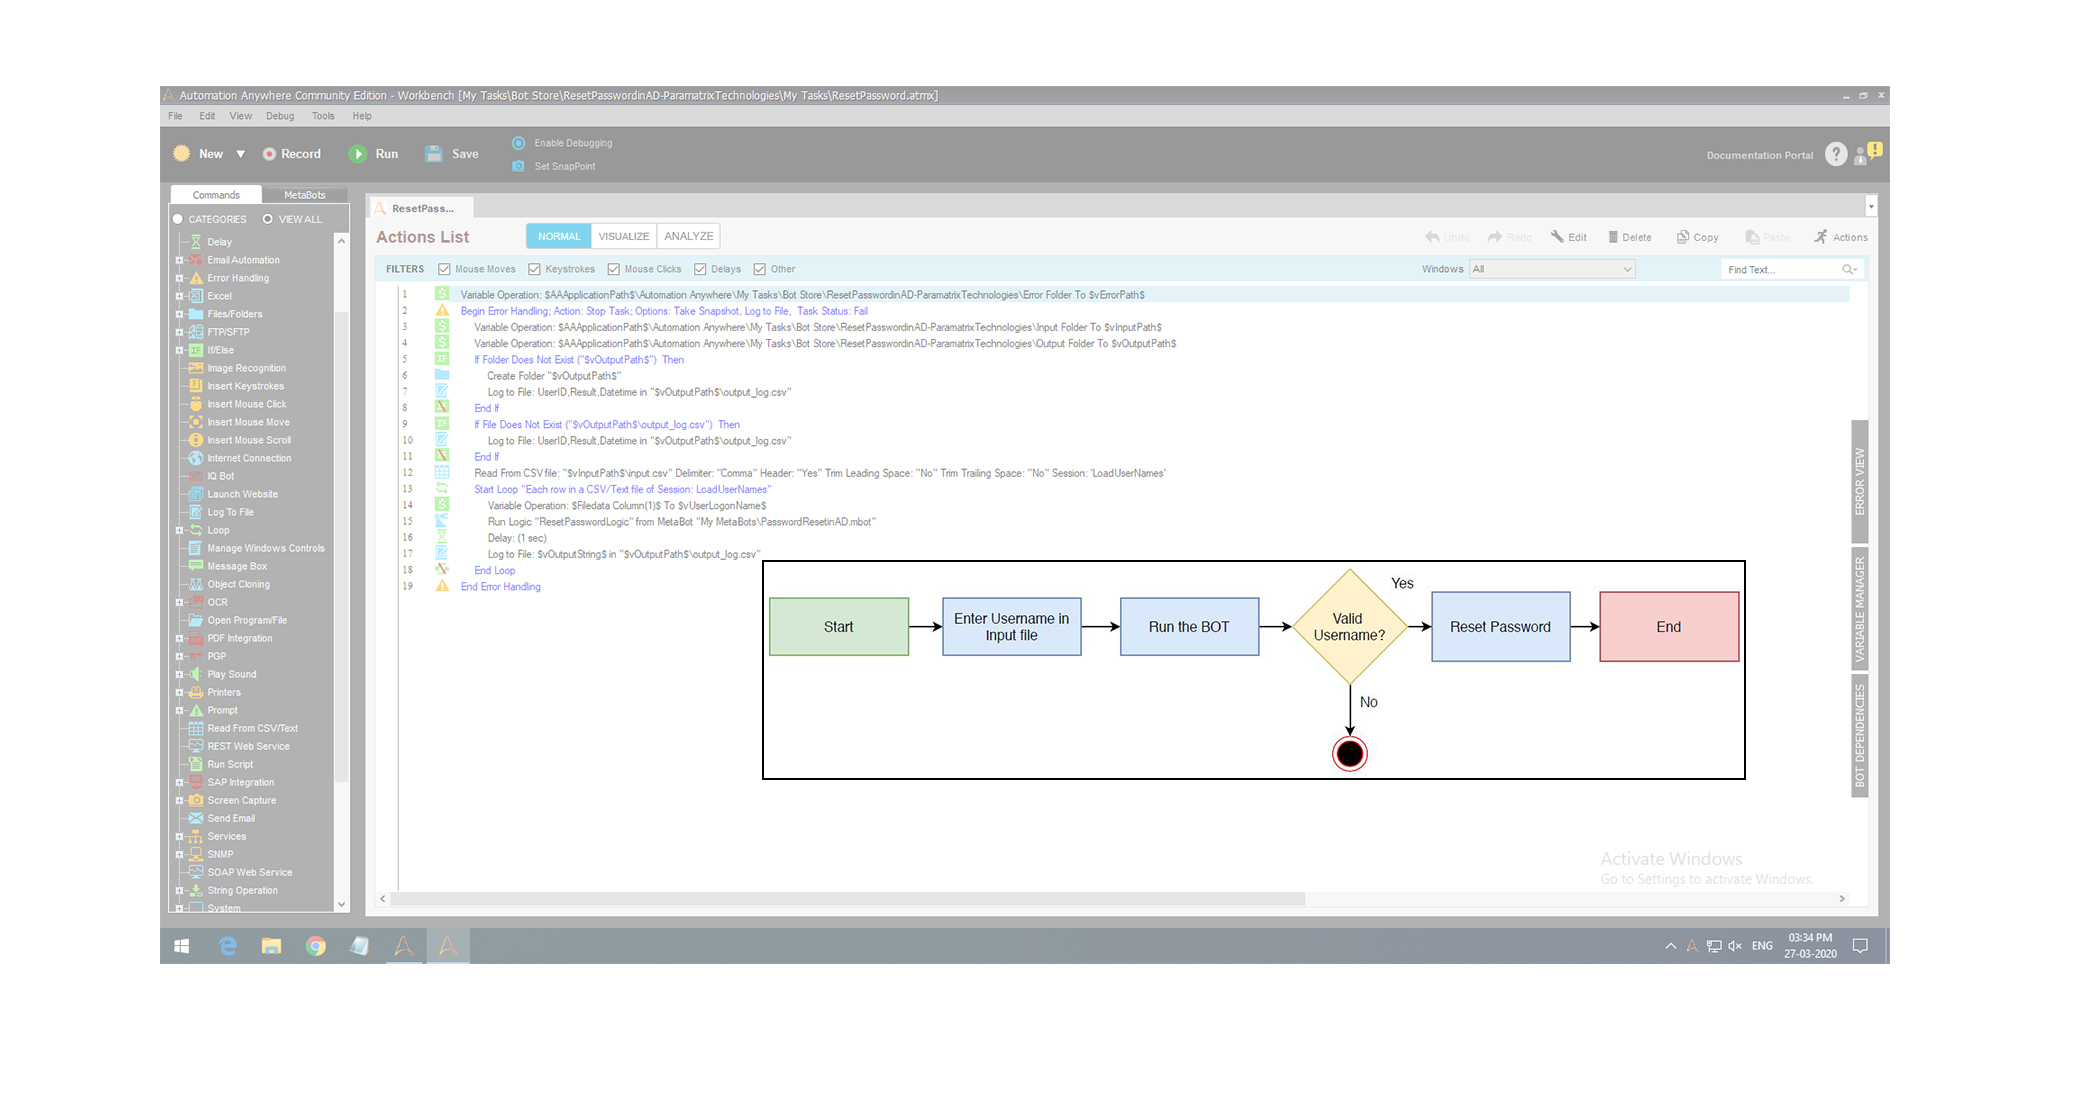Click the commands panel scroll down arrow
The image size is (2100, 1100).
coord(341,904)
